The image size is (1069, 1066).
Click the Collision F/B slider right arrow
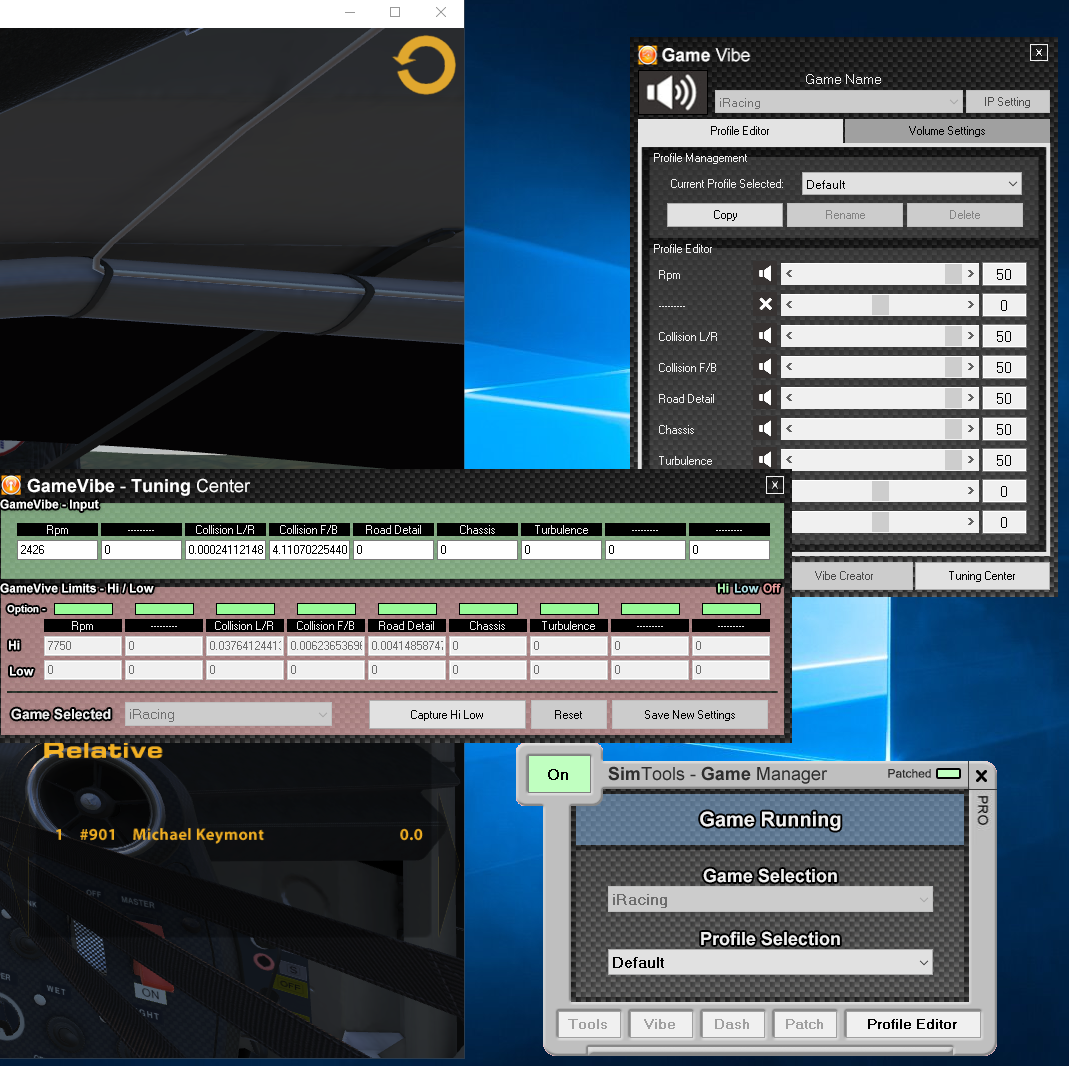[x=971, y=367]
